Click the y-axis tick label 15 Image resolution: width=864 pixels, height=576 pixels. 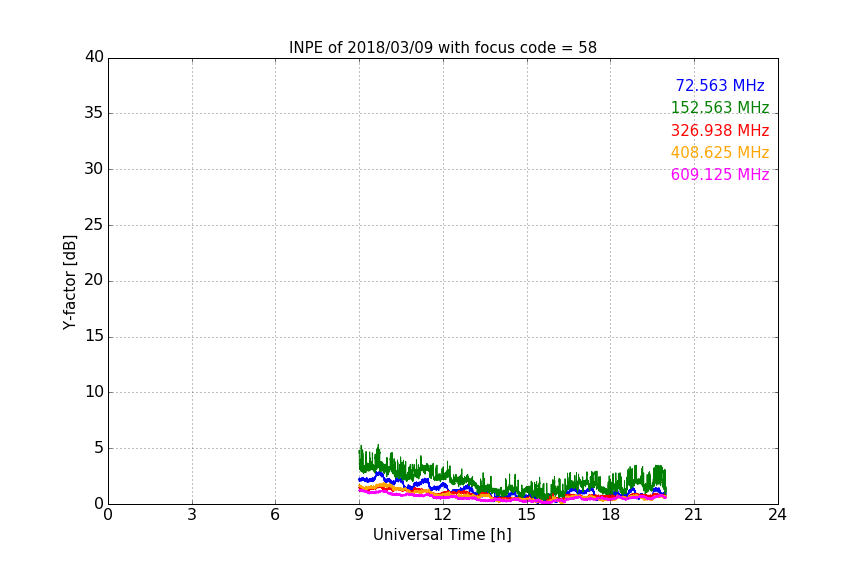(x=94, y=336)
